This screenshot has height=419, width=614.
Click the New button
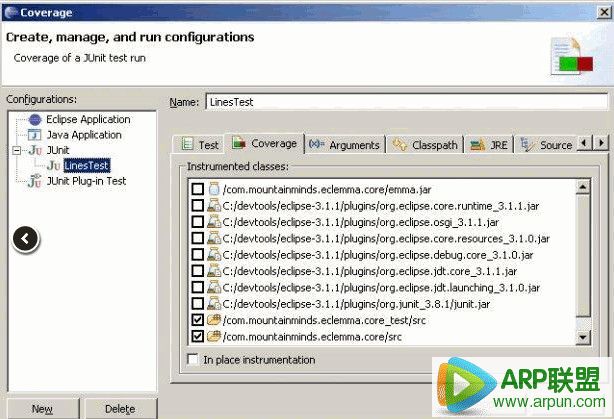point(41,409)
